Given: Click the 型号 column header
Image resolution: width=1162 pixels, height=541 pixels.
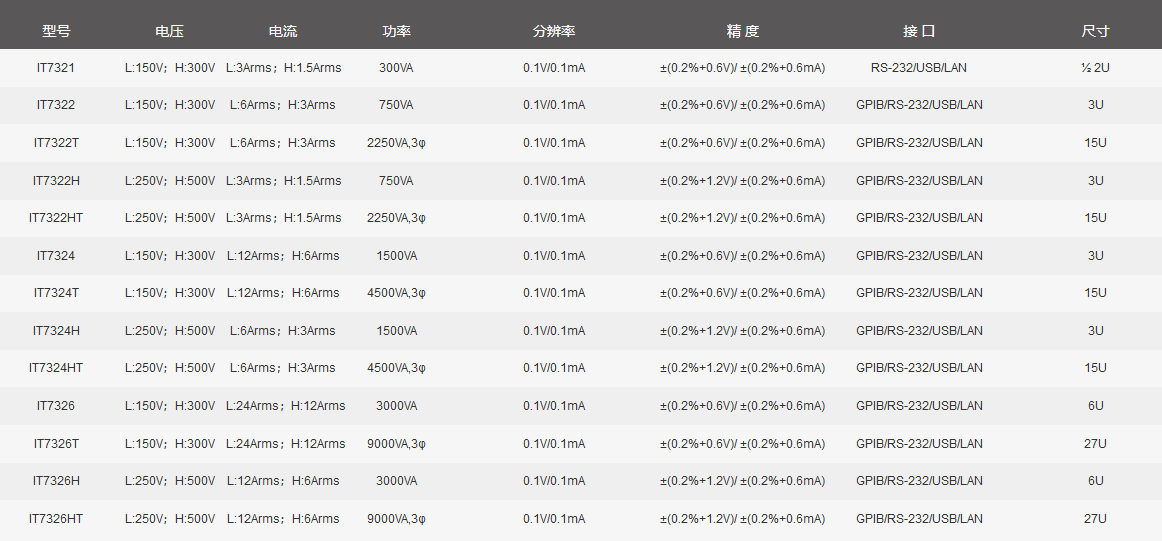Looking at the screenshot, I should tap(56, 31).
